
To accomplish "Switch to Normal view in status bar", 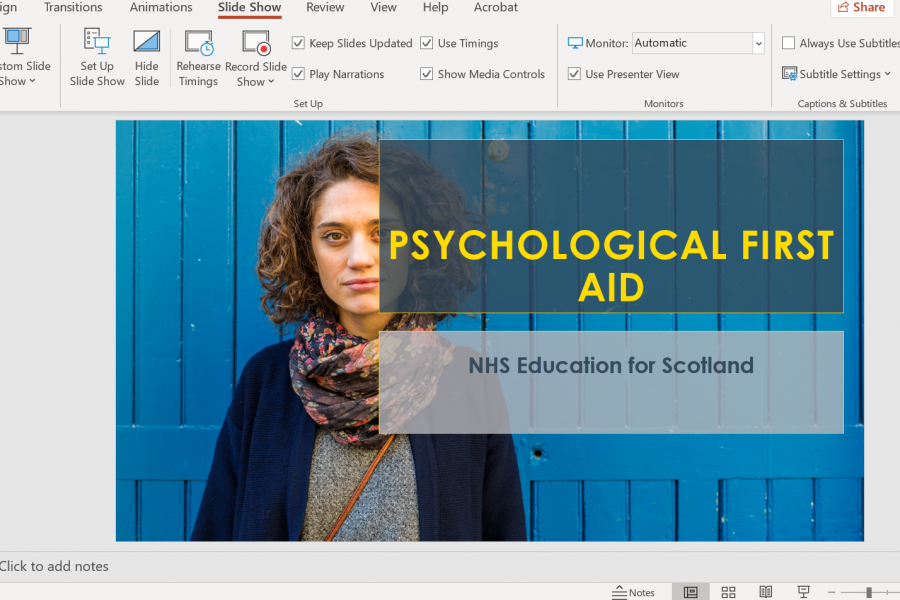I will [690, 592].
